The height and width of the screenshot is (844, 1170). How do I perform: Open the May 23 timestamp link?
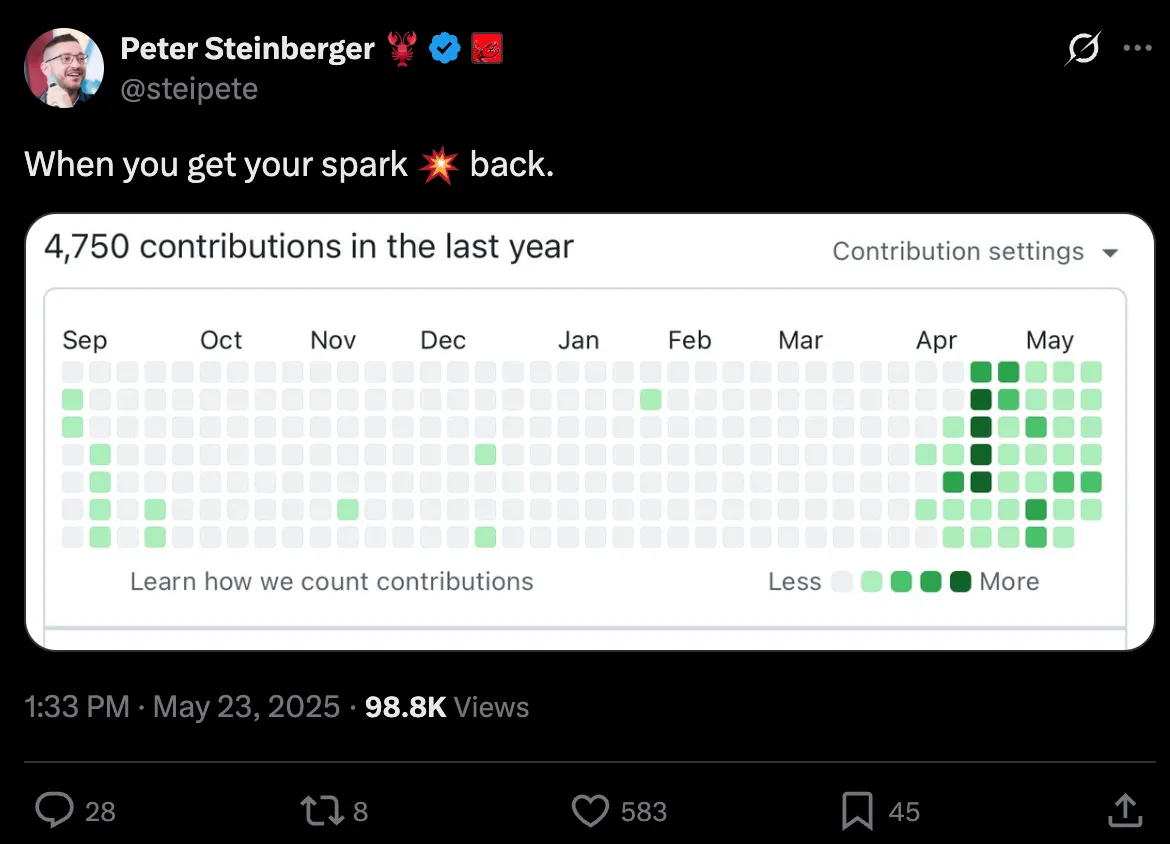tap(246, 707)
